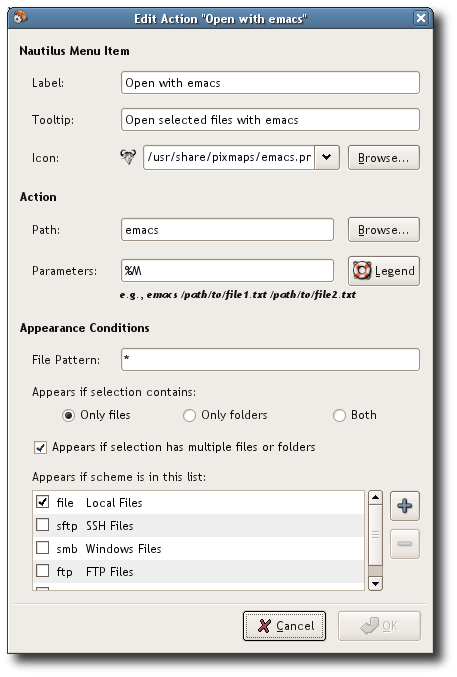Toggle multiple files or folders checkbox

click(x=41, y=447)
